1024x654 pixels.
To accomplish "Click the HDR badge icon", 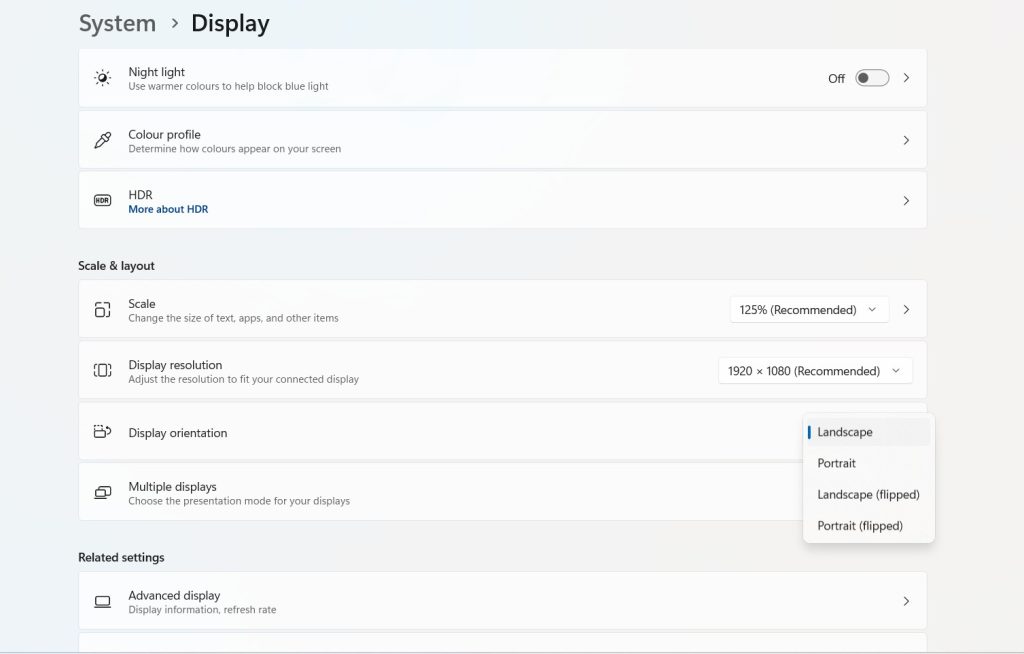I will coord(102,201).
